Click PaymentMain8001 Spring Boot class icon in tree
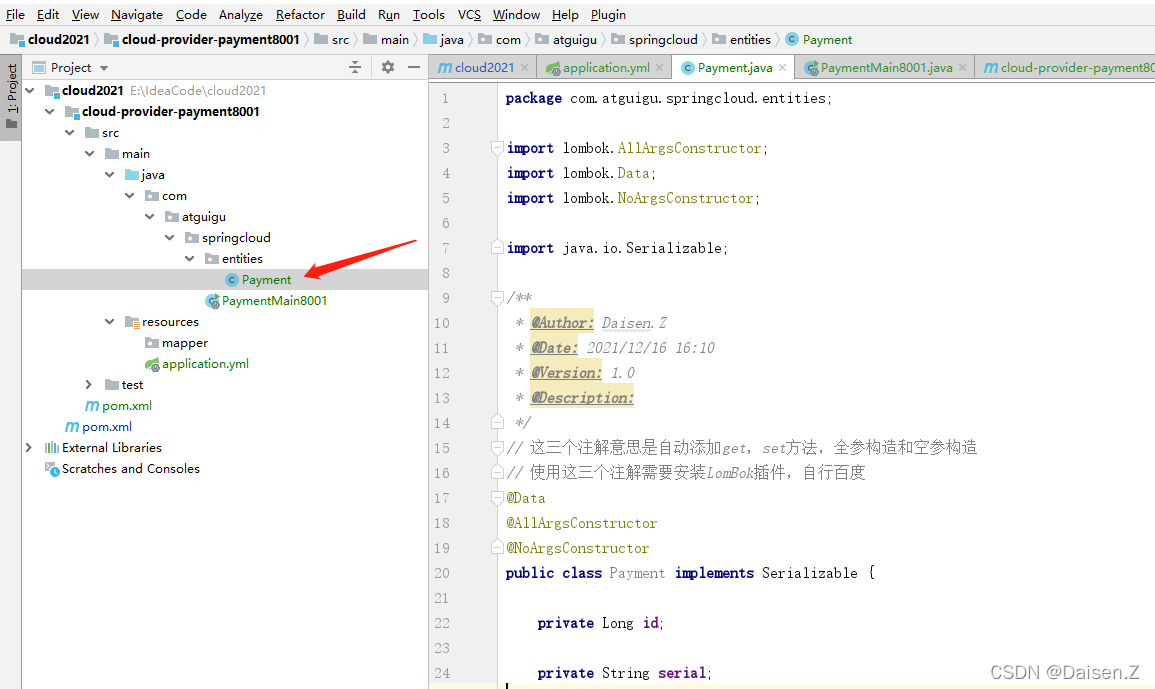 click(x=212, y=301)
